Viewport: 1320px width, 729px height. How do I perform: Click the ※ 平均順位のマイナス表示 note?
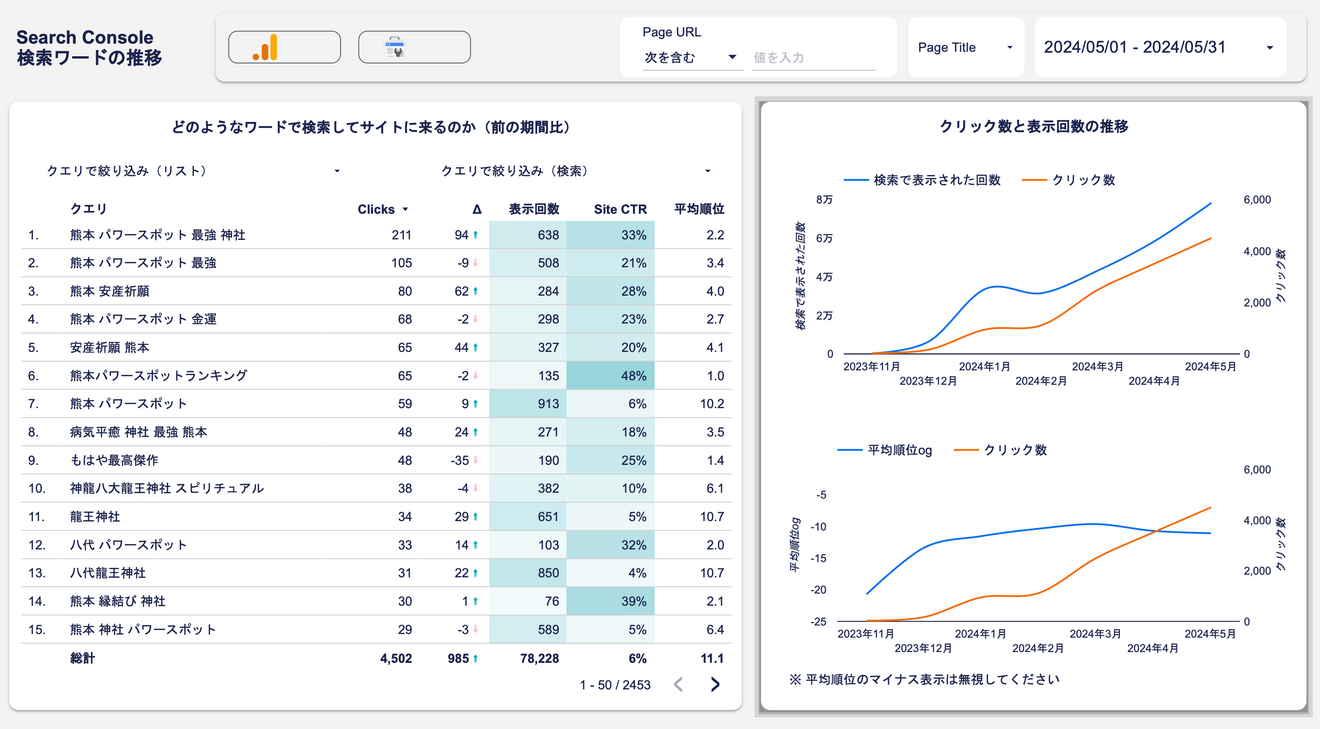click(924, 679)
